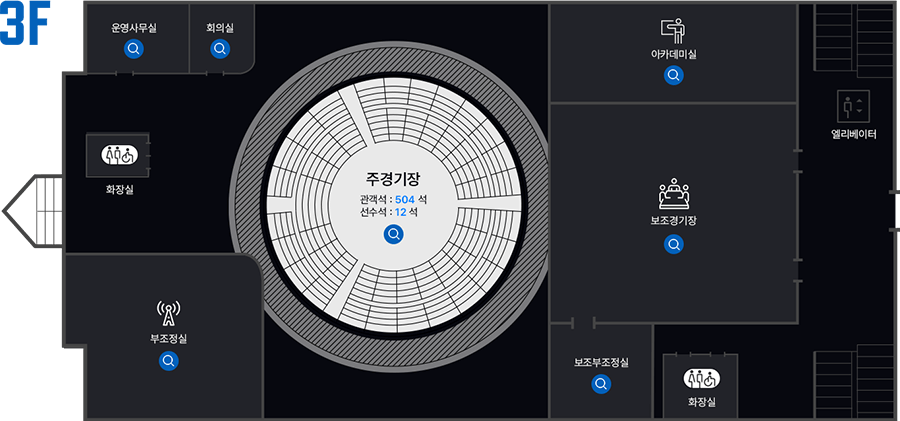Screen dimensions: 900x421
Task: Click the 3F floor label
Action: [x=26, y=24]
